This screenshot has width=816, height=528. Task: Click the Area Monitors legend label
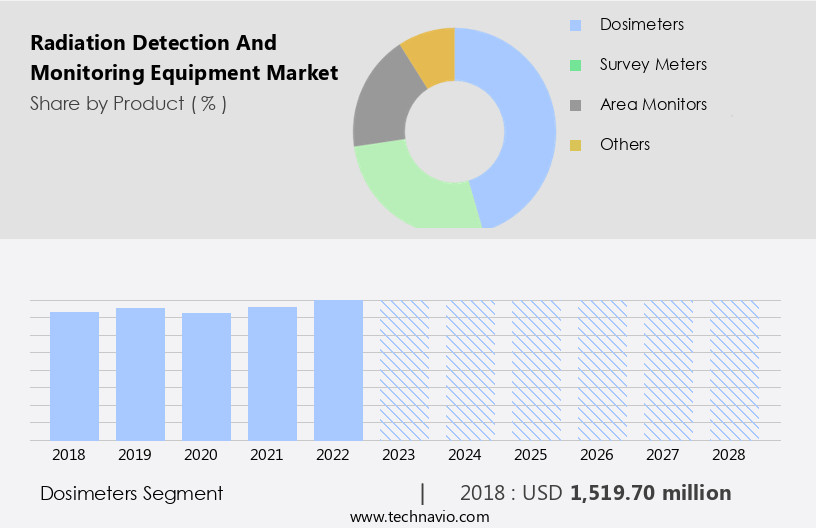click(x=653, y=105)
